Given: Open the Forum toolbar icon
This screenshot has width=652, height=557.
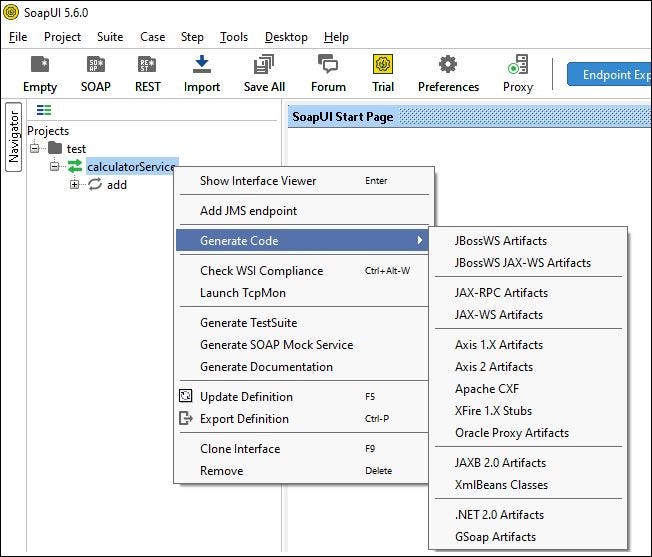Looking at the screenshot, I should [328, 64].
